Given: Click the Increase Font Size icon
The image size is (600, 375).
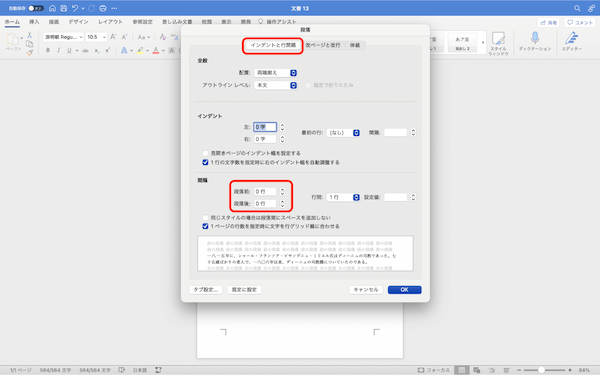Looking at the screenshot, I should coord(113,37).
